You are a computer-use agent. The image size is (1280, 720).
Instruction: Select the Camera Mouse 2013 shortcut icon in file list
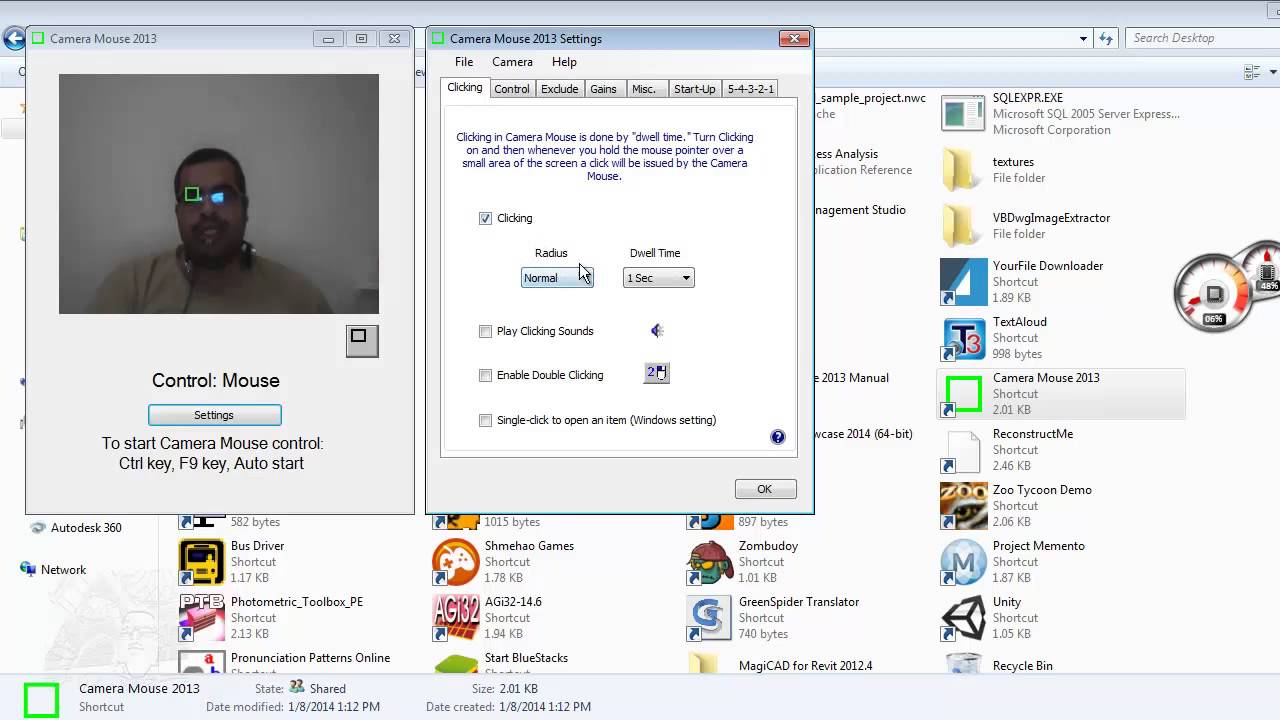tap(963, 394)
